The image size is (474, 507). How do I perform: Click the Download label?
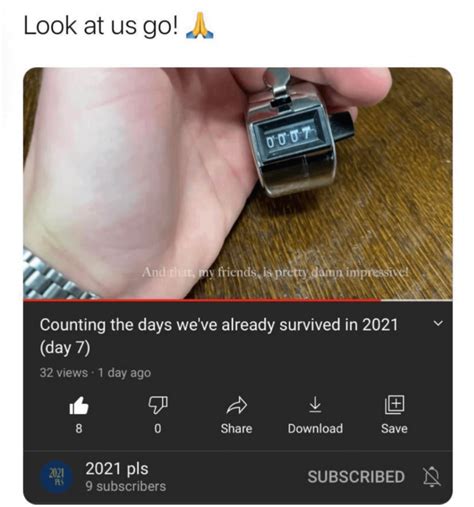[315, 428]
